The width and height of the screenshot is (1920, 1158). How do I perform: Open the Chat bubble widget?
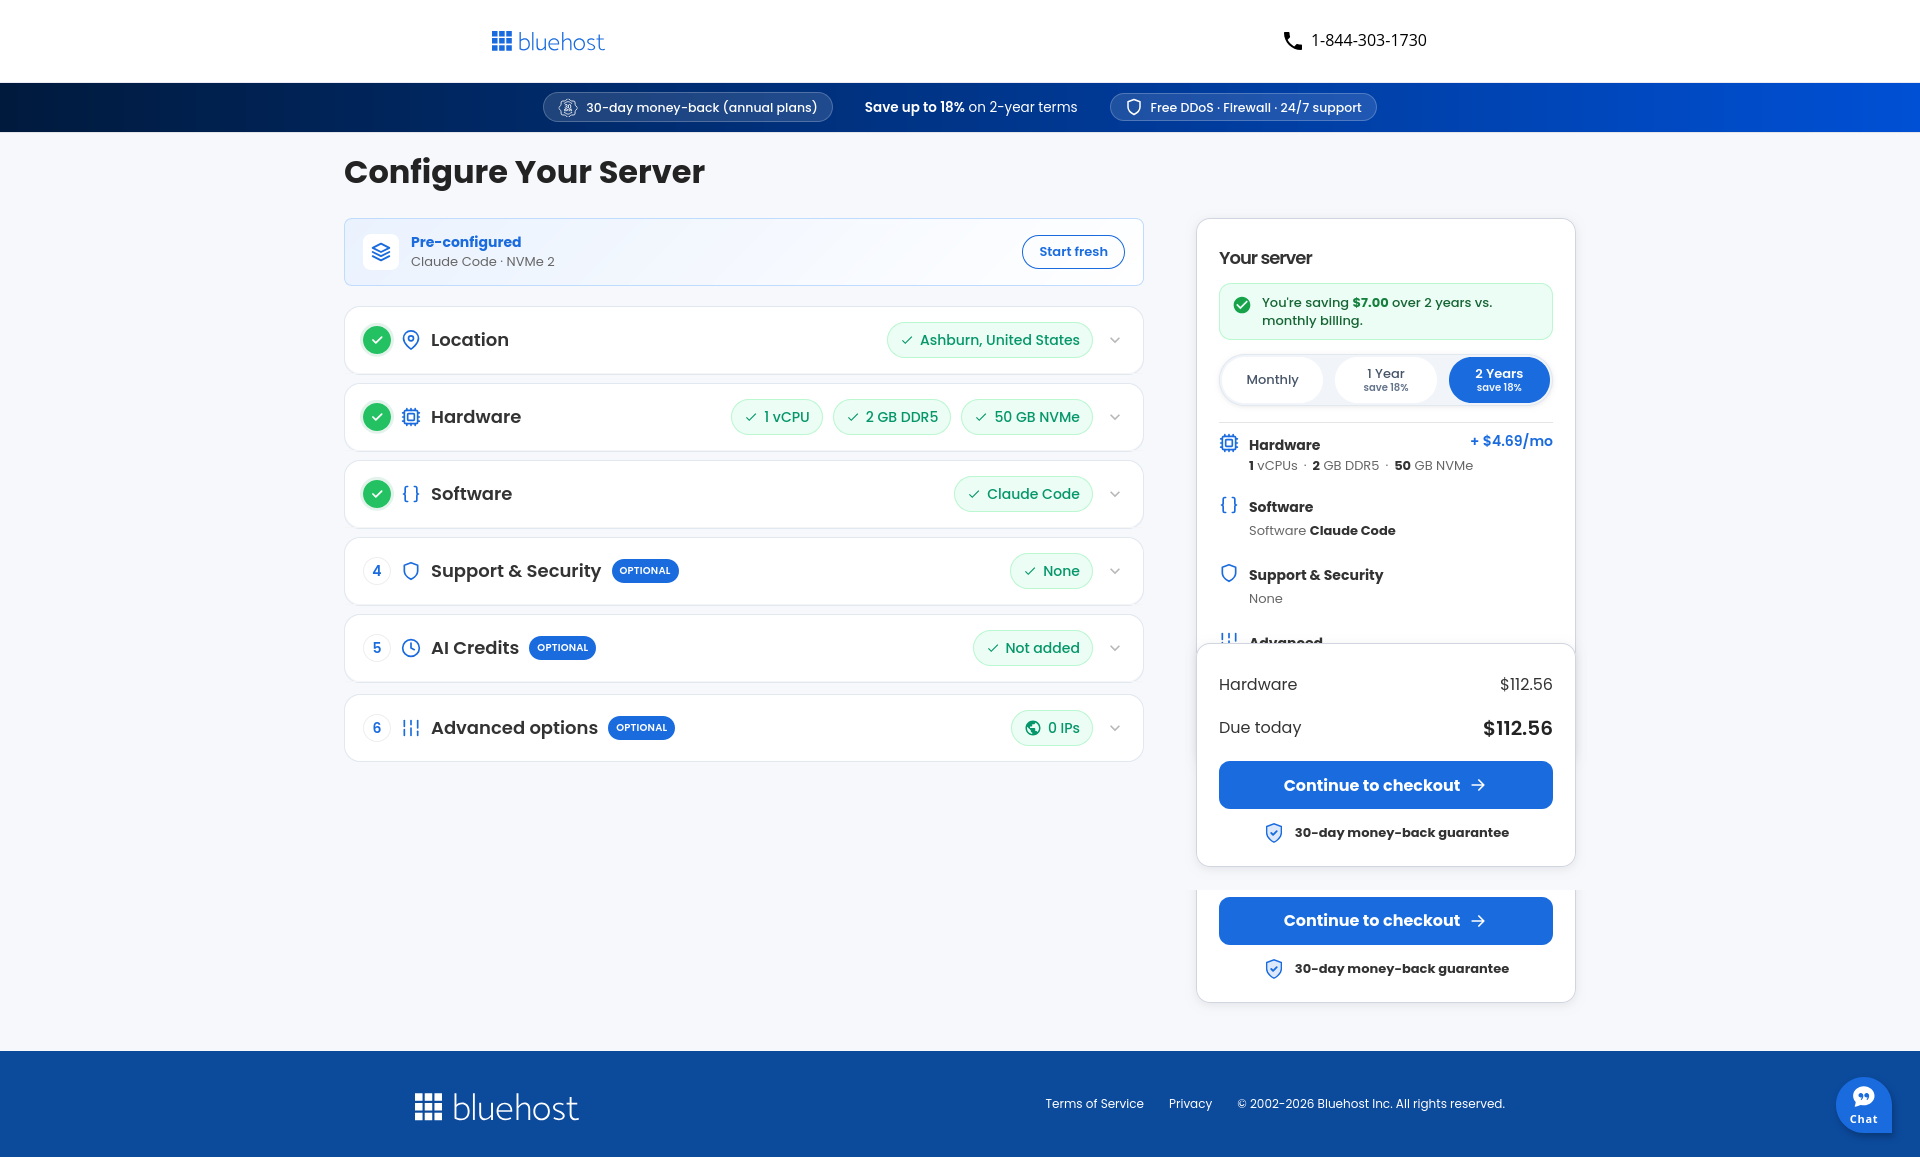click(x=1863, y=1105)
